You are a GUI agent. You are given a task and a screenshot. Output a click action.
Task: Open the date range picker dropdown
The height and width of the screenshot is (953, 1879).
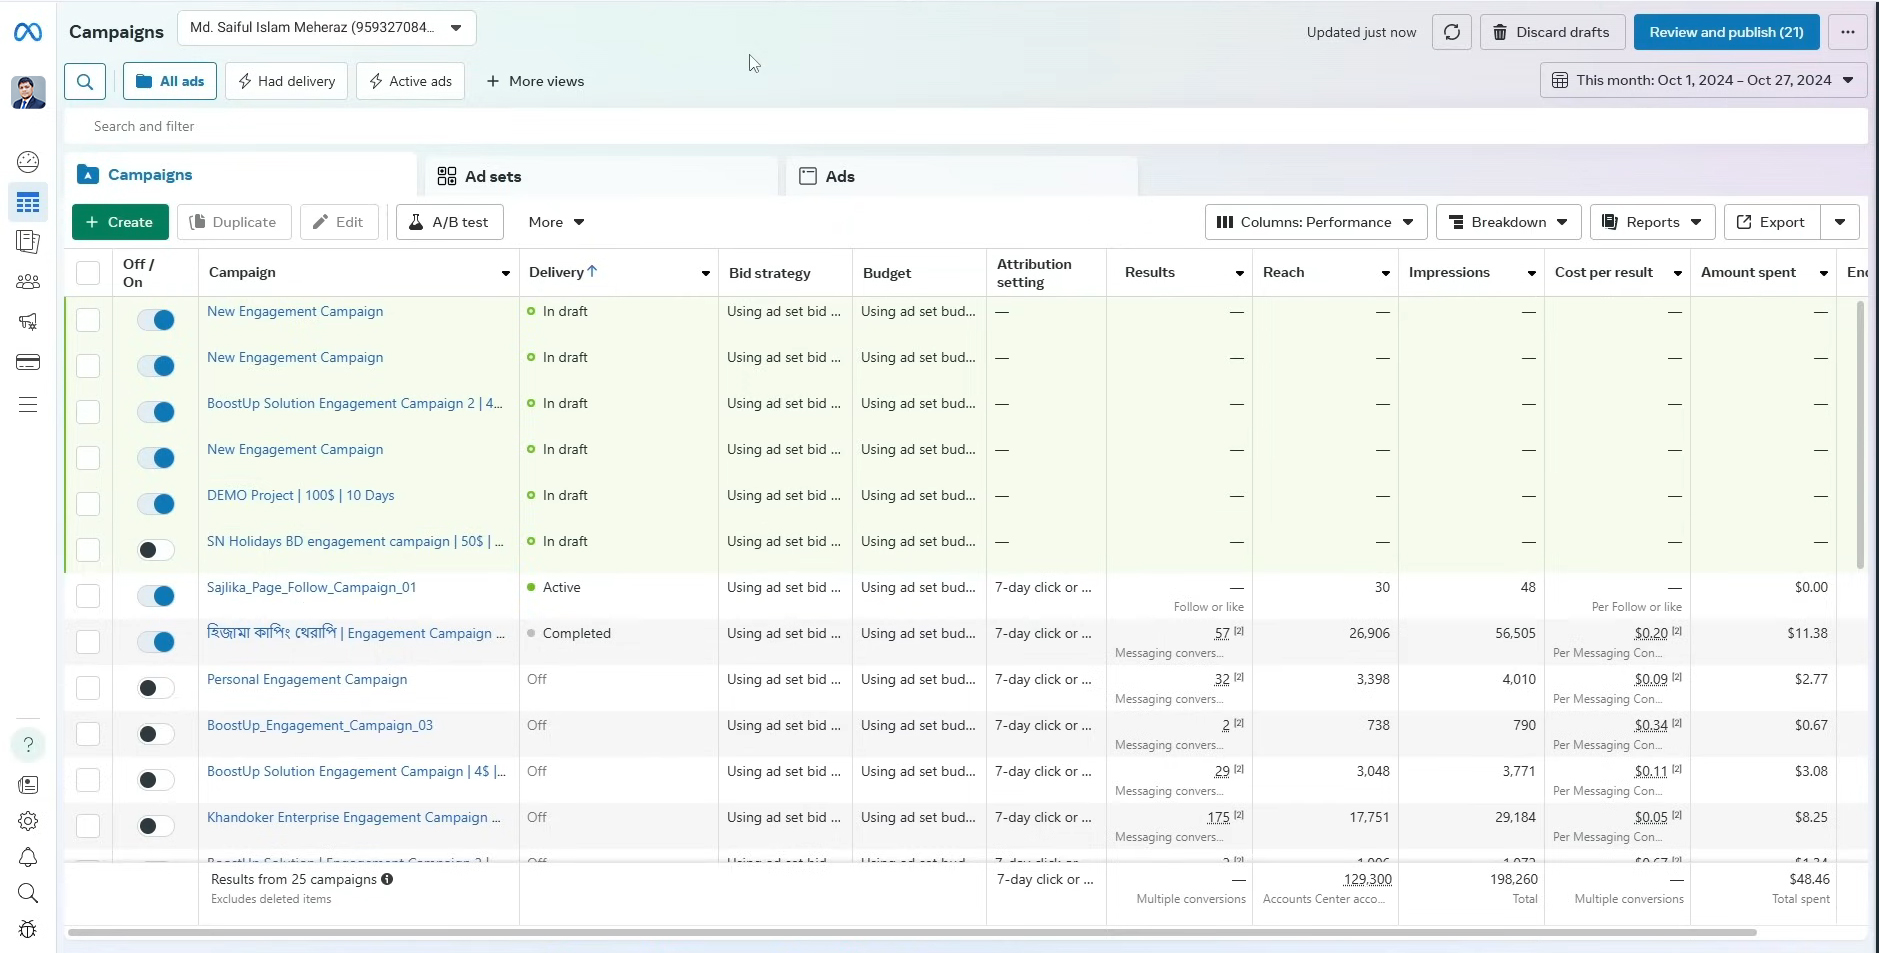tap(1703, 80)
